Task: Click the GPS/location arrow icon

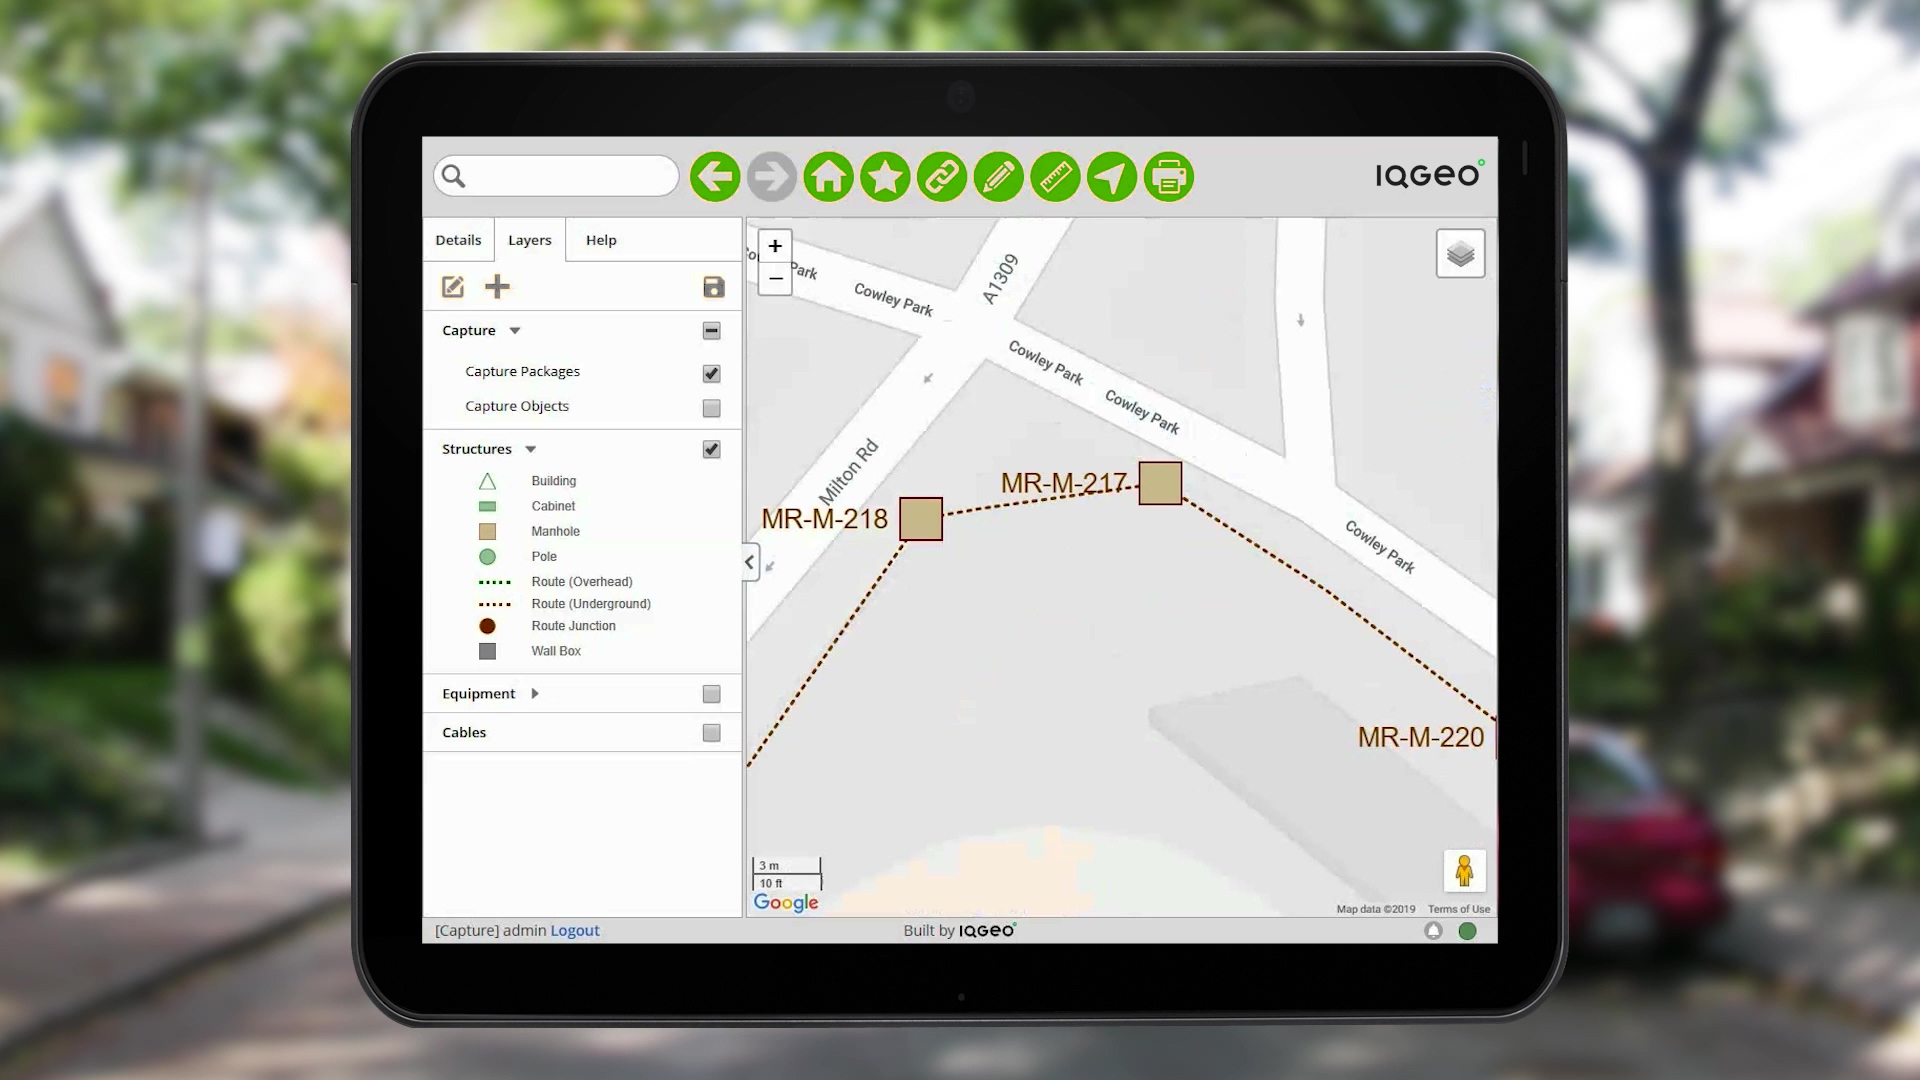Action: 1112,177
